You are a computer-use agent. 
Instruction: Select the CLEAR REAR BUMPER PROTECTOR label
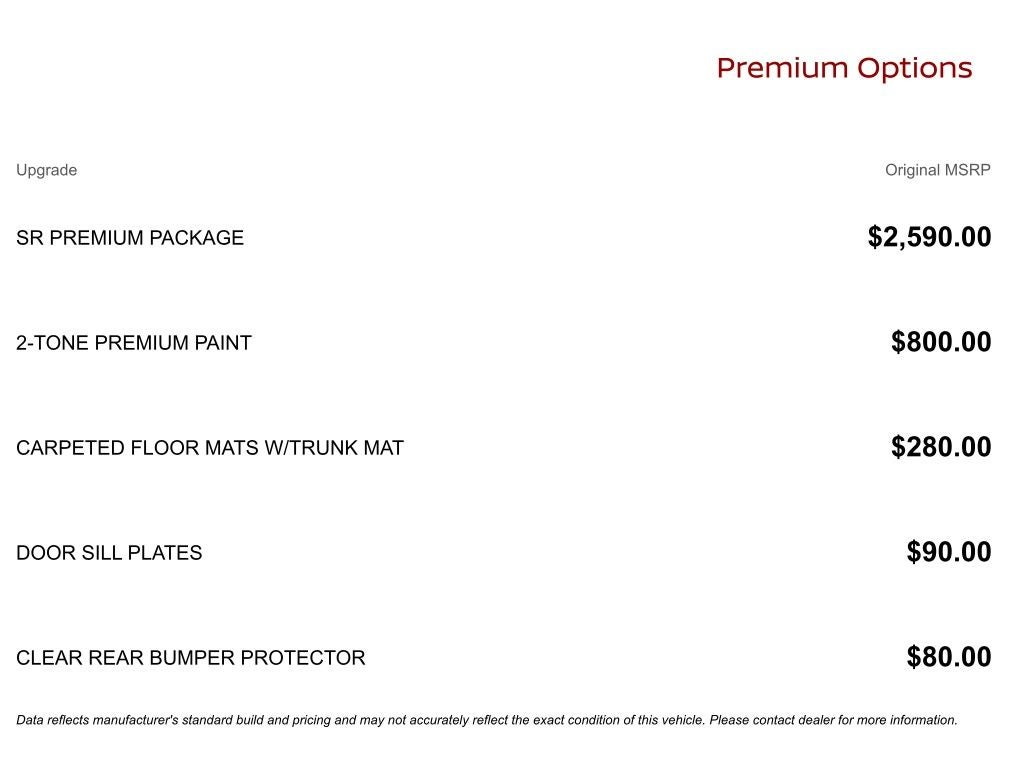coord(190,658)
